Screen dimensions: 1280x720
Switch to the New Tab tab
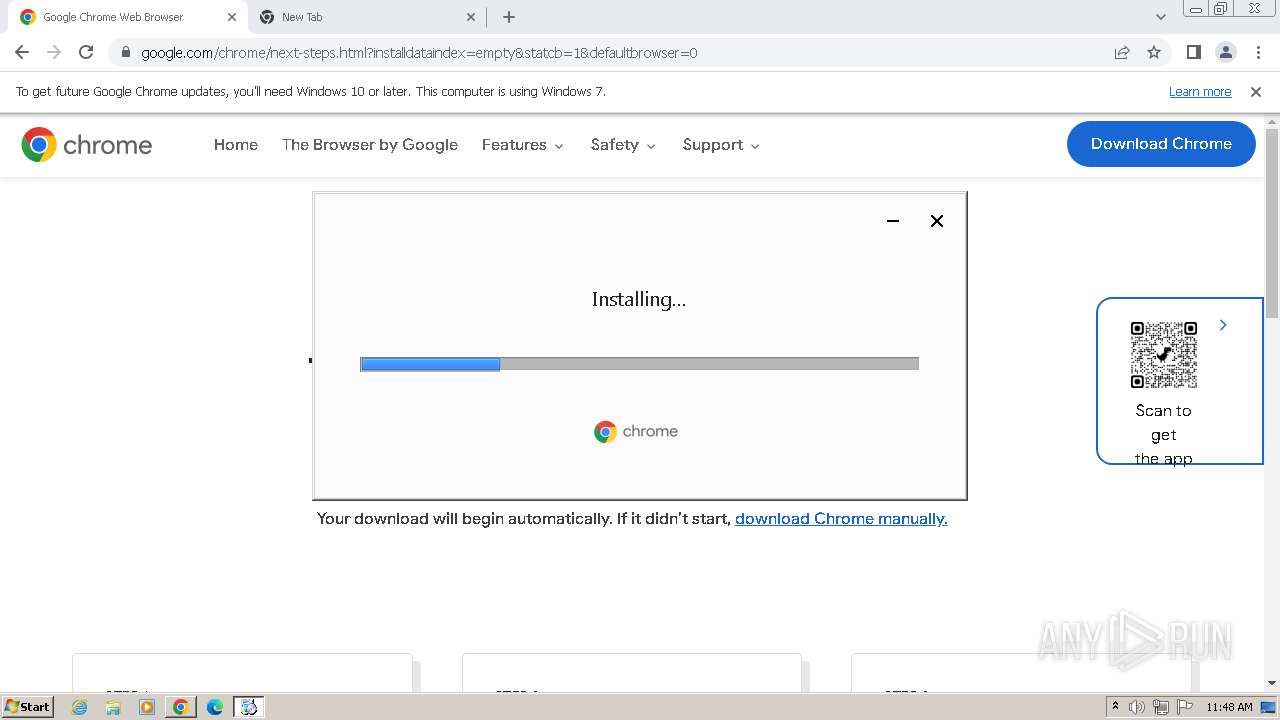367,17
